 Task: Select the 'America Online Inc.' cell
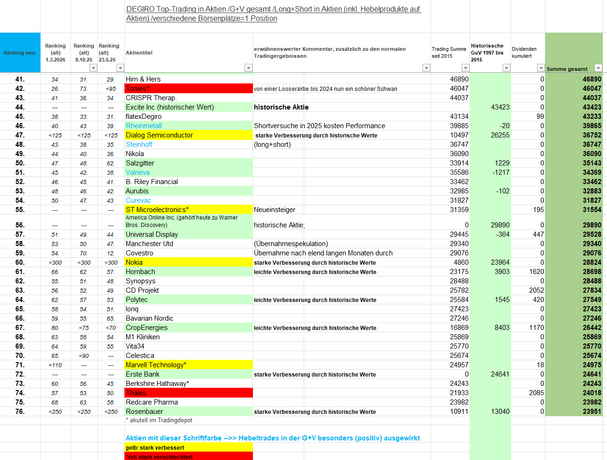click(189, 221)
